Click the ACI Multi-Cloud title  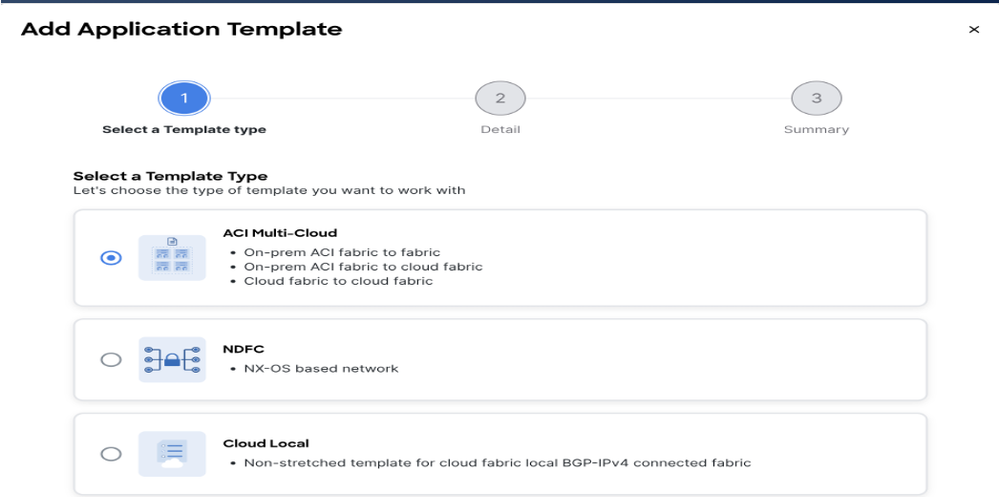280,233
